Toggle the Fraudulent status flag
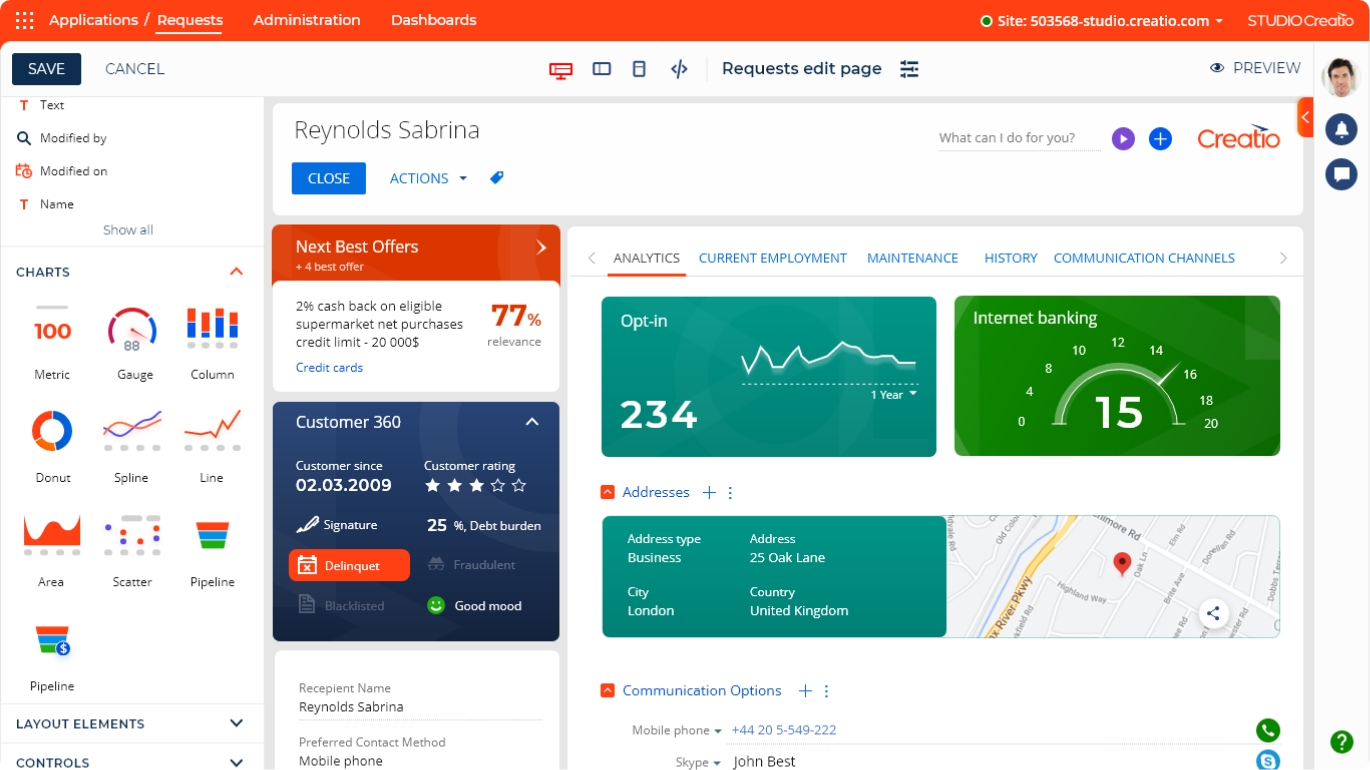The height and width of the screenshot is (770, 1370). pyautogui.click(x=471, y=565)
